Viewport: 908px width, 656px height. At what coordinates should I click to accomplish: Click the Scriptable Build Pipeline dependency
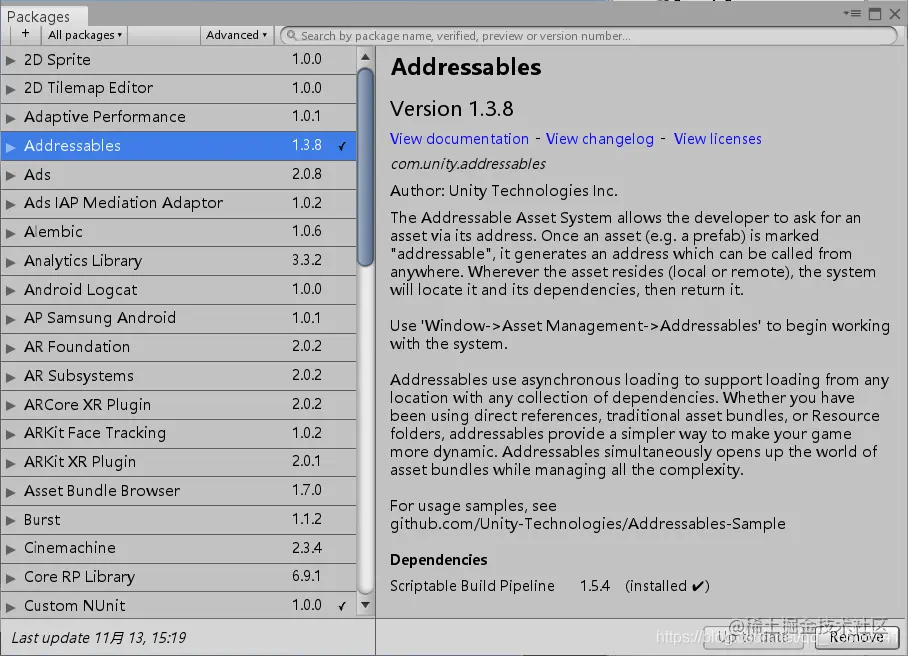point(472,586)
